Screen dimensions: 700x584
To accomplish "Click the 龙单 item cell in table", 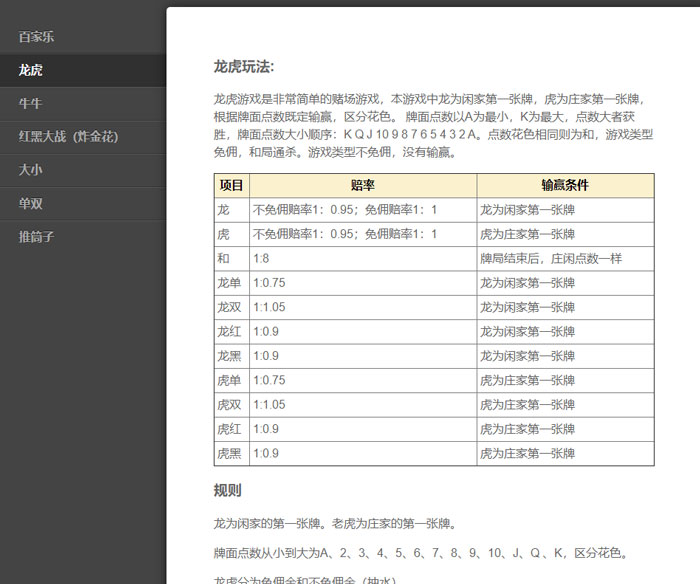I will (231, 283).
